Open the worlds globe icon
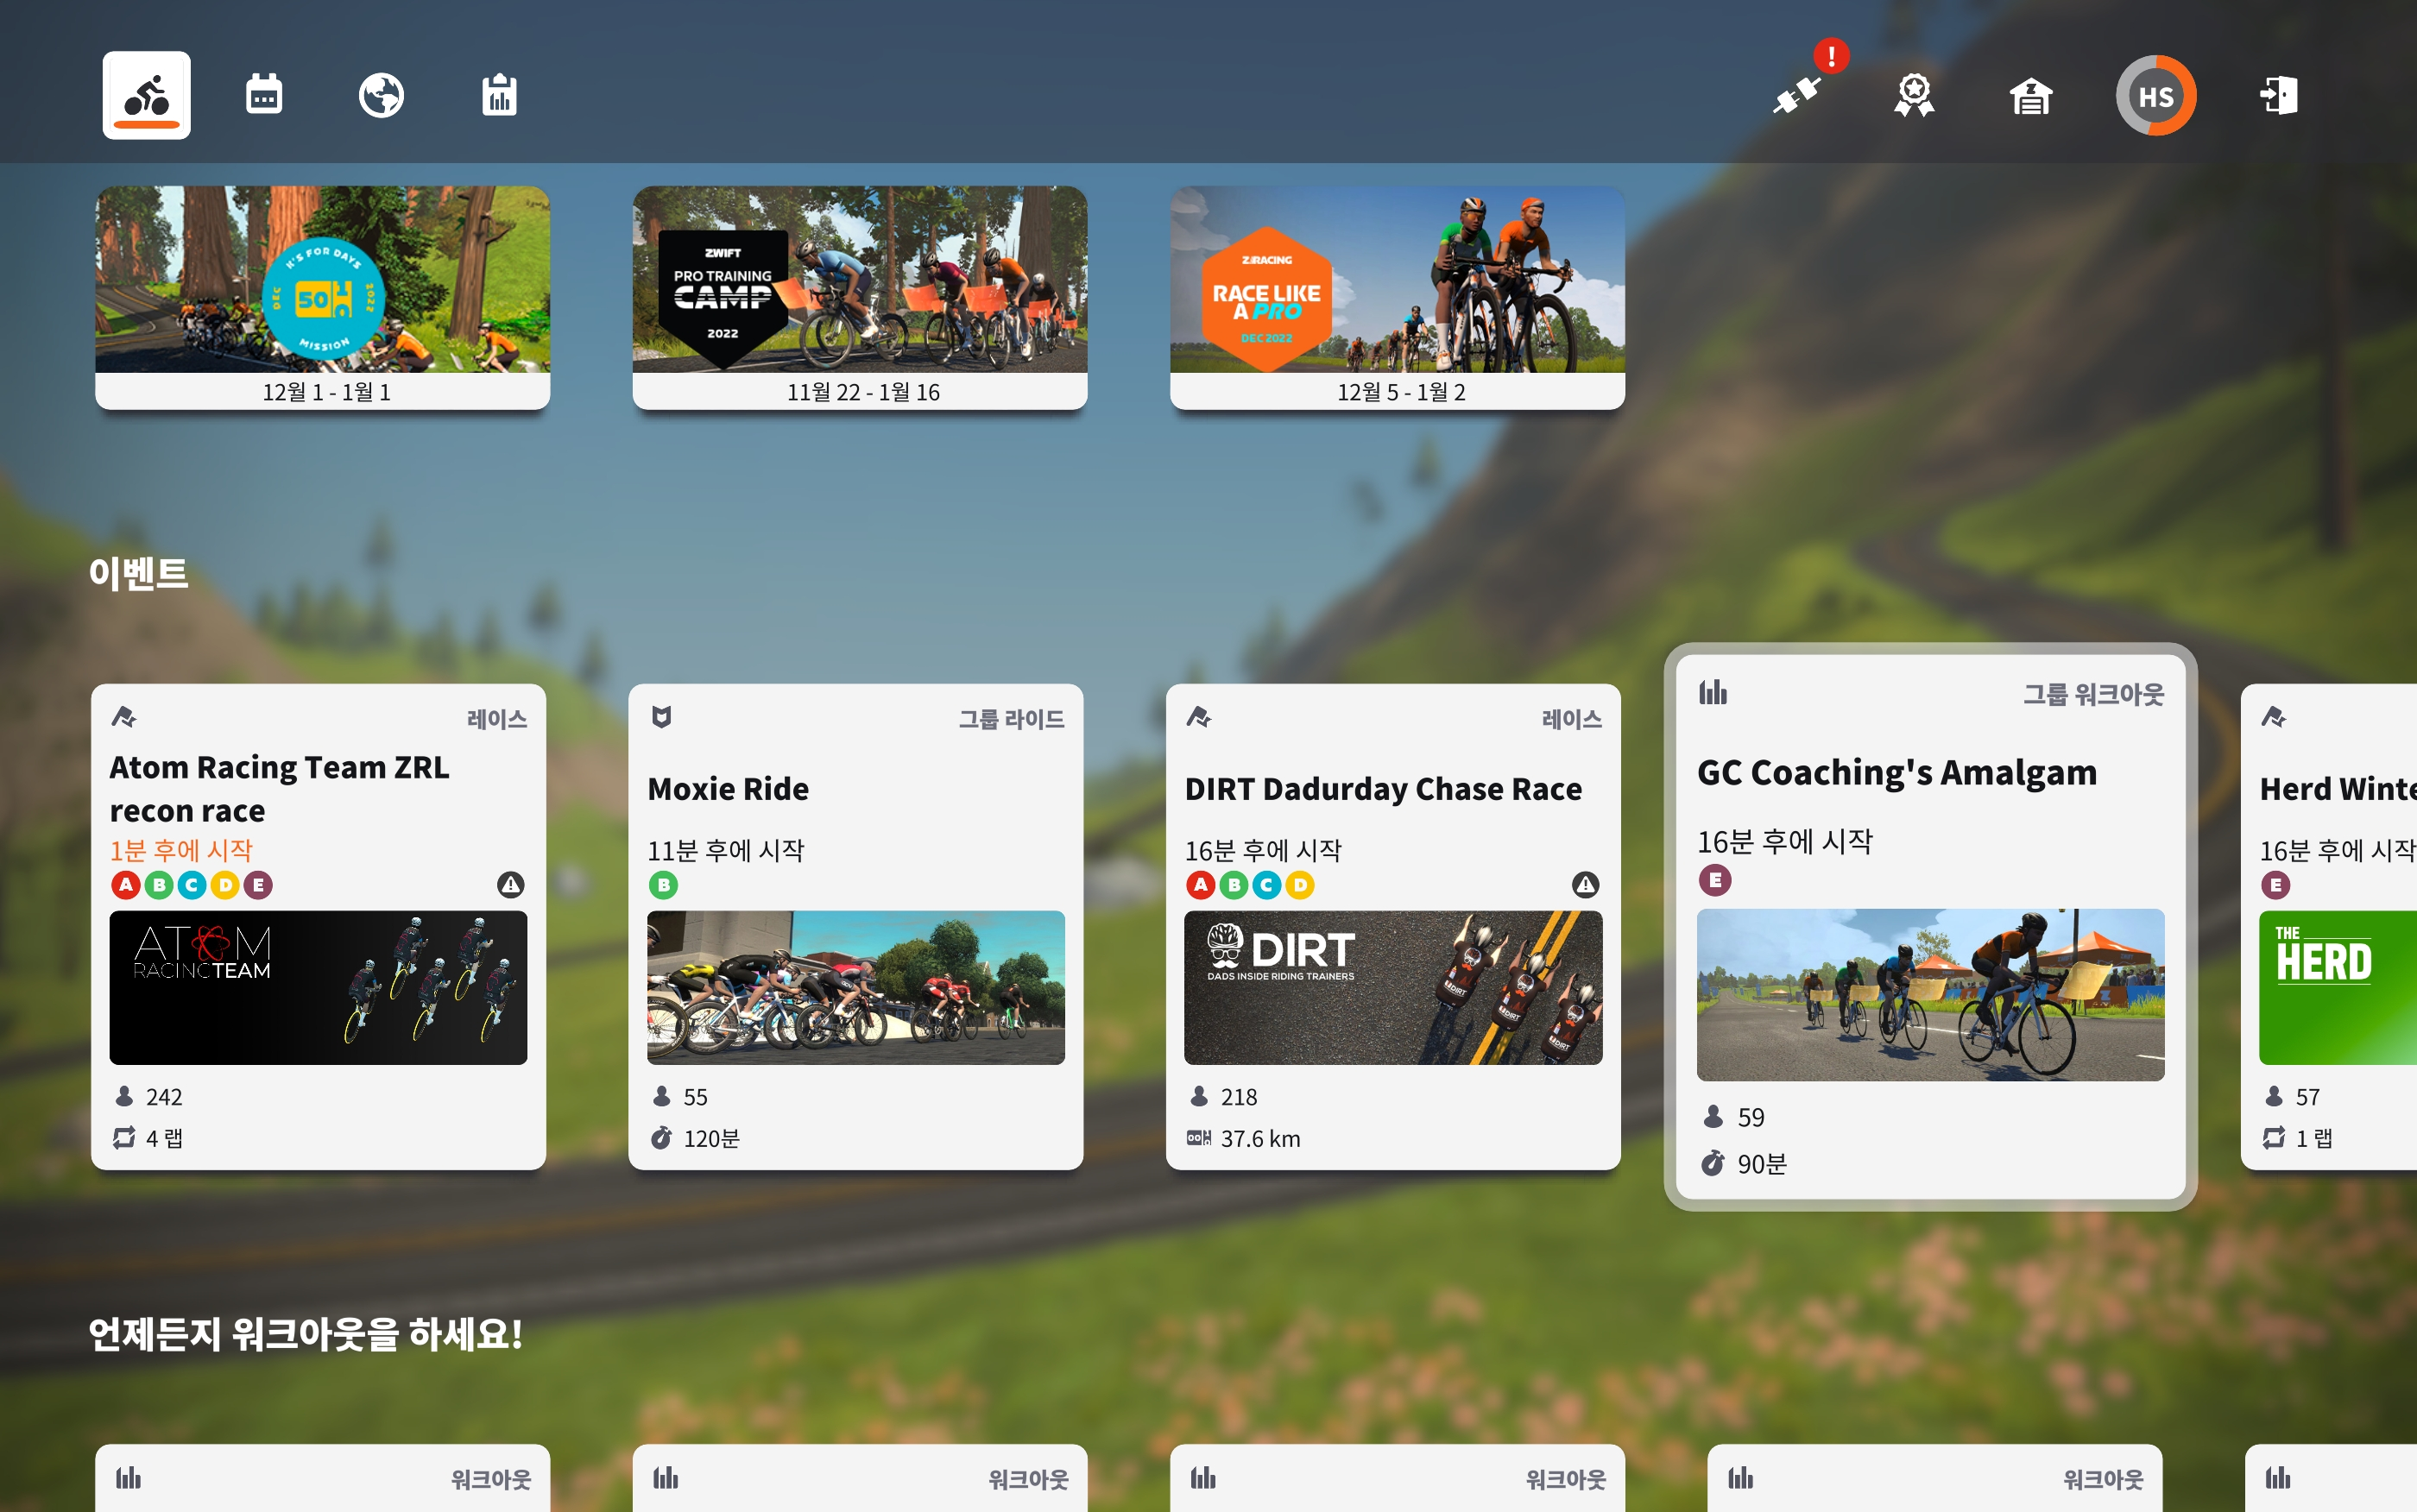The height and width of the screenshot is (1512, 2417). click(x=381, y=95)
